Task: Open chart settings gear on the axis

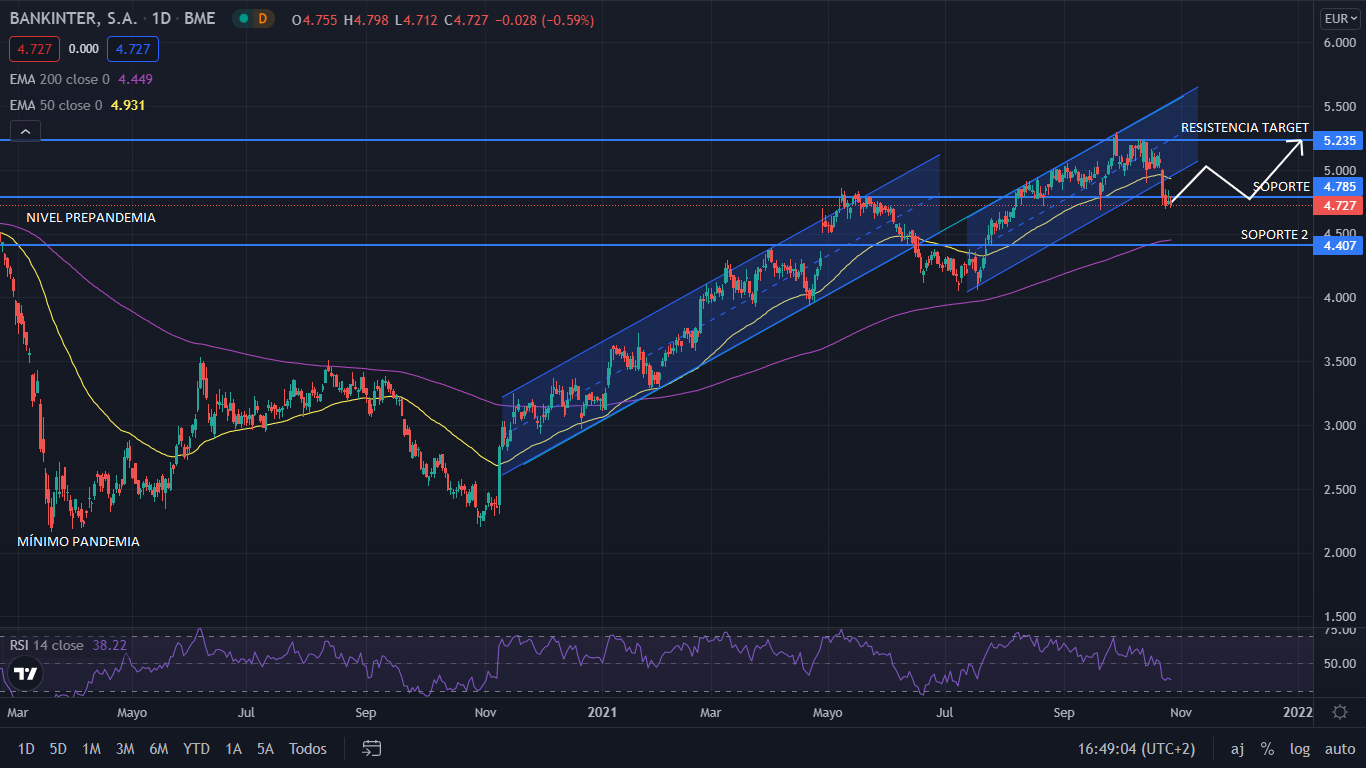Action: click(x=1339, y=712)
